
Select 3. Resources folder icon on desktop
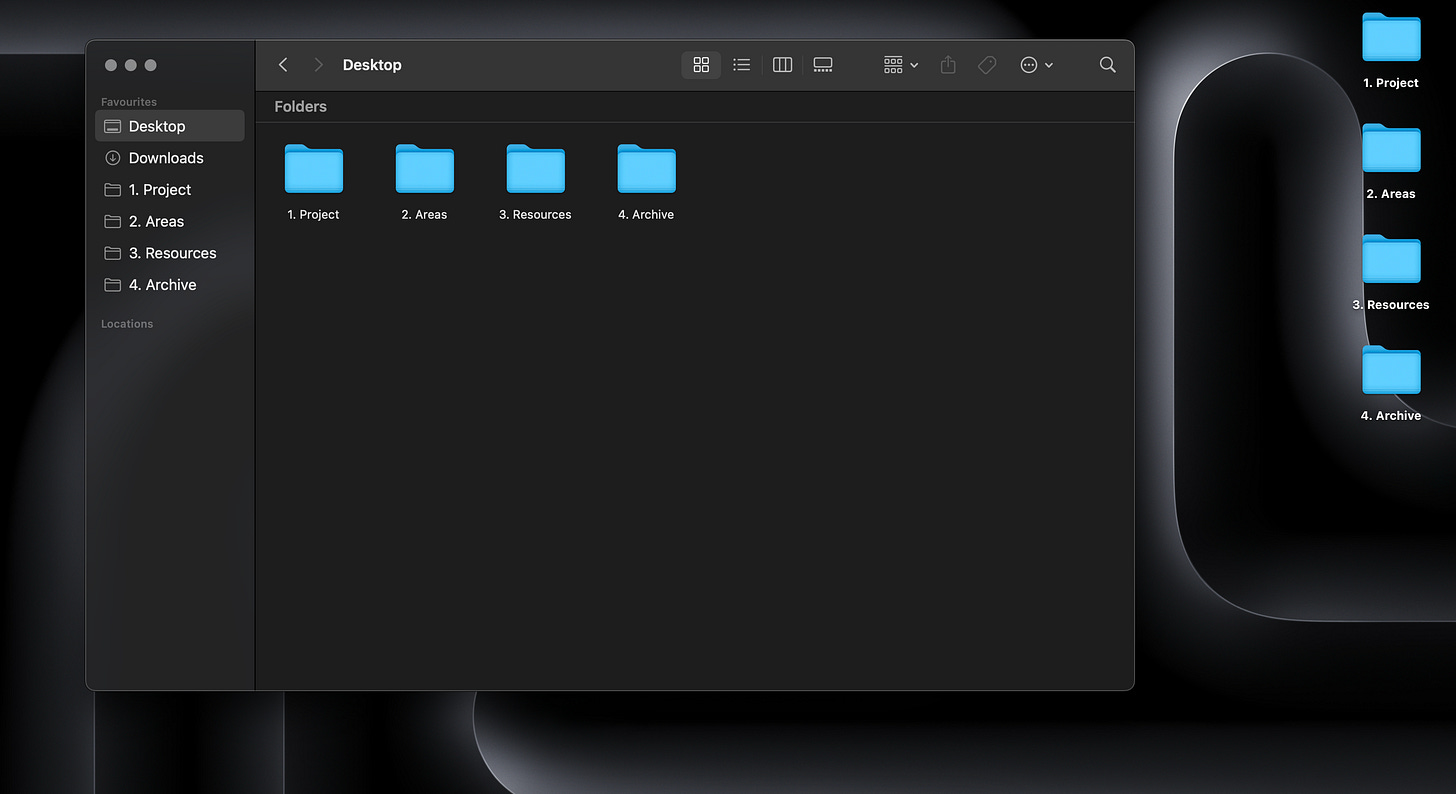pyautogui.click(x=1391, y=260)
